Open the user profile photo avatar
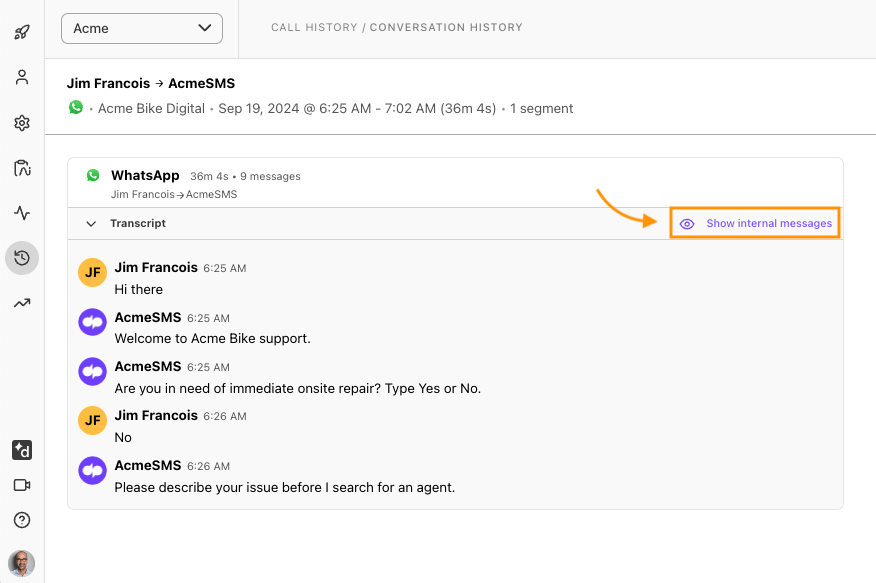This screenshot has width=876, height=583. pos(22,563)
